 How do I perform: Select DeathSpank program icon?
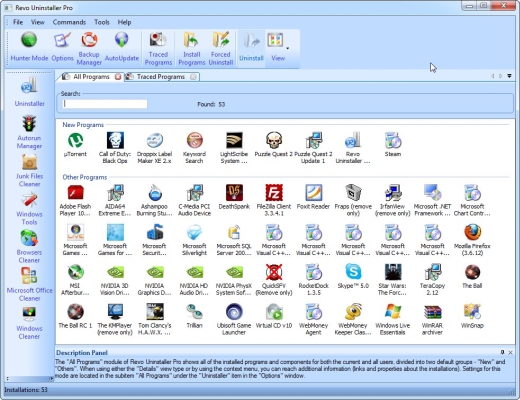pos(234,197)
